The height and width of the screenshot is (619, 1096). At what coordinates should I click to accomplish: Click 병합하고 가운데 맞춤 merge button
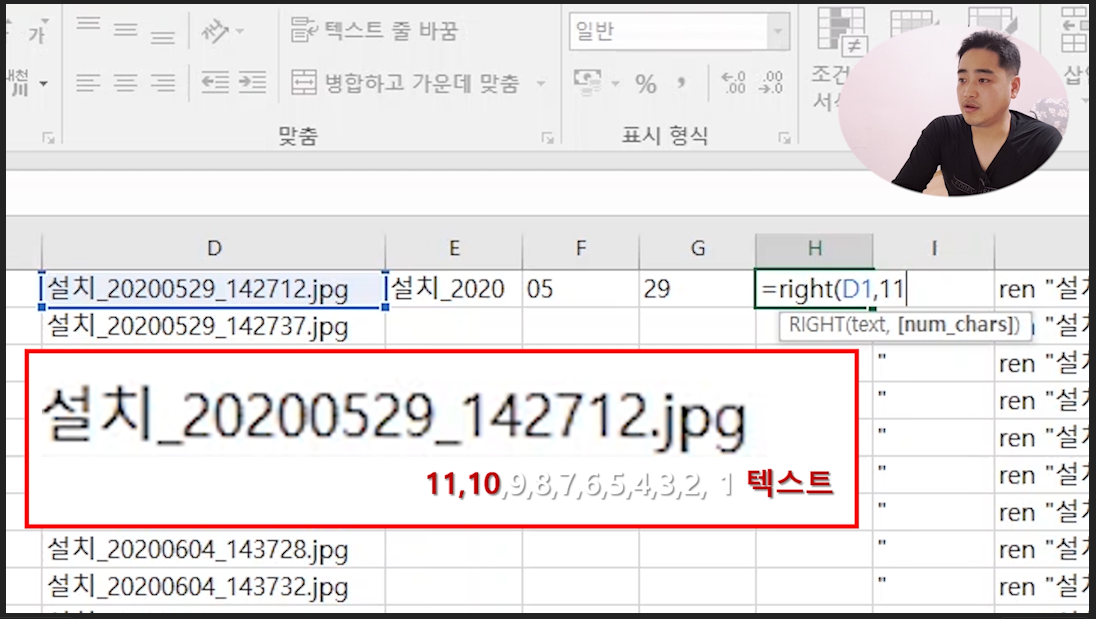click(405, 83)
